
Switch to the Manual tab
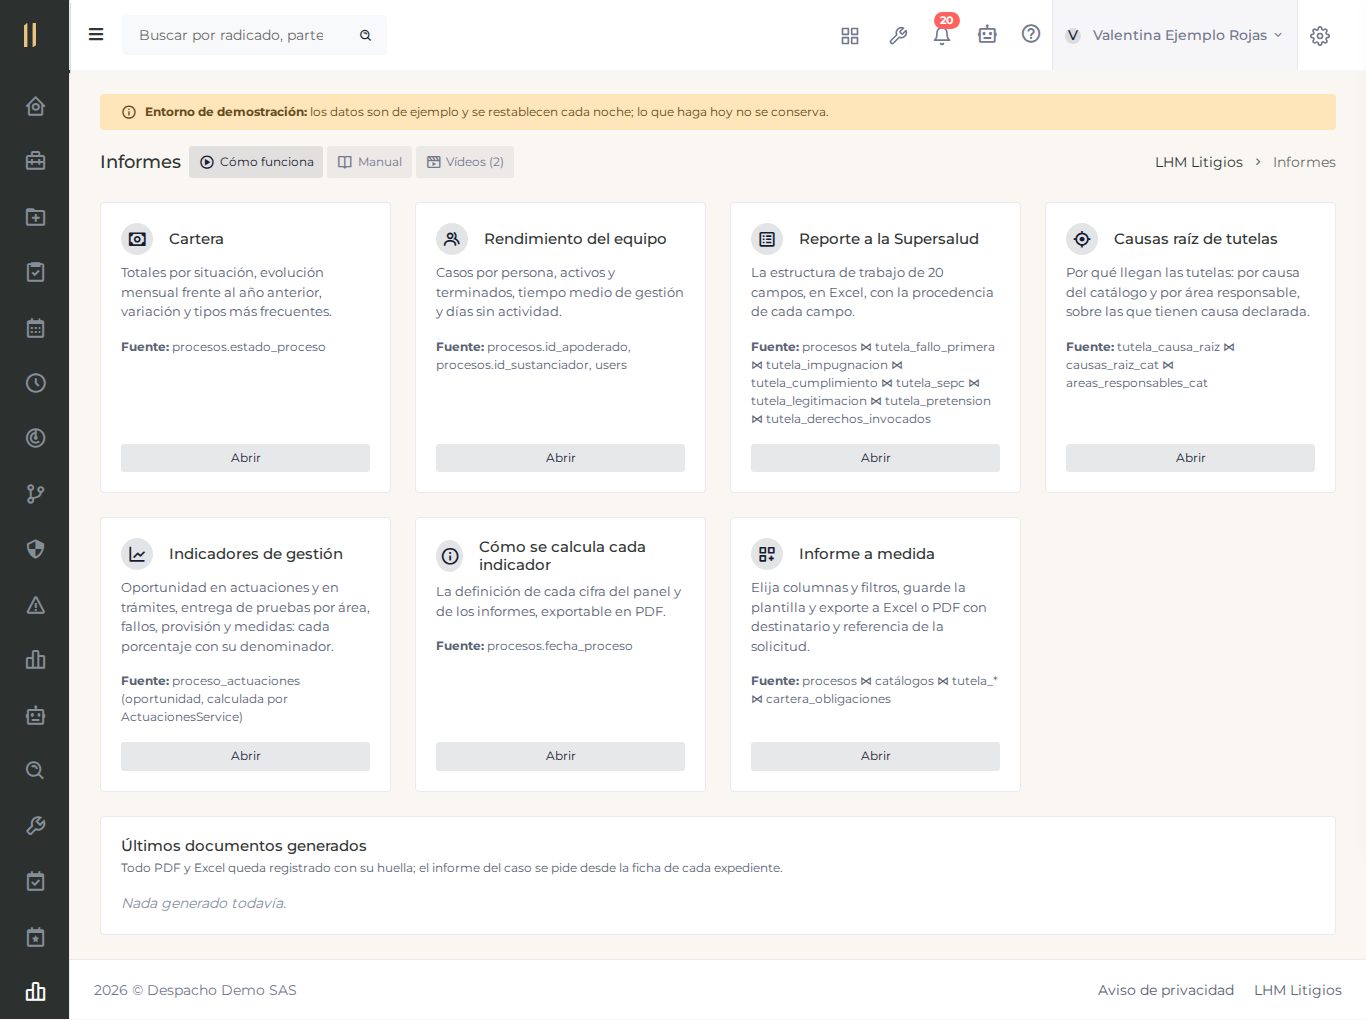(369, 162)
